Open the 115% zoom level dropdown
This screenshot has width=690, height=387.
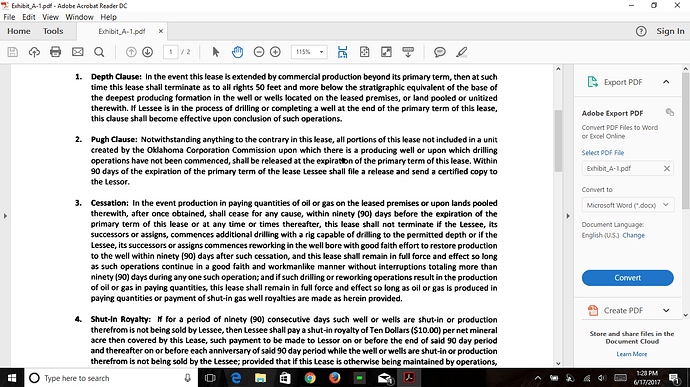pos(309,52)
